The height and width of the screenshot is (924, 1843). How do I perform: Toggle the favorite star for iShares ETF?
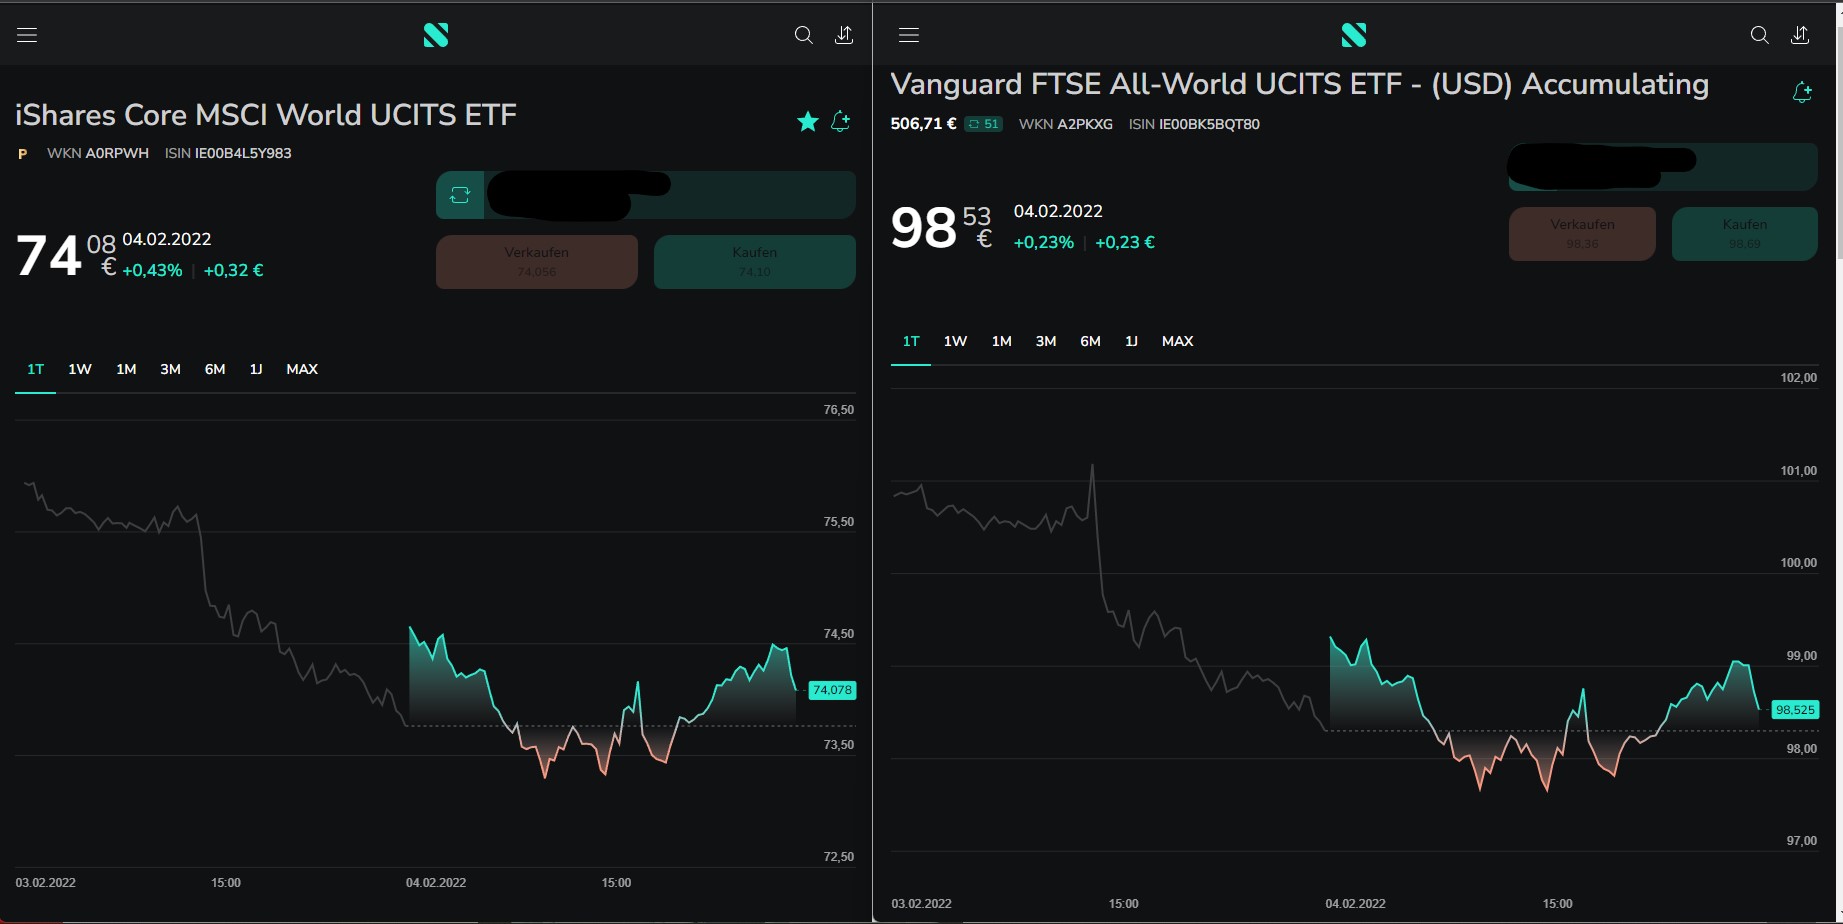[x=807, y=122]
